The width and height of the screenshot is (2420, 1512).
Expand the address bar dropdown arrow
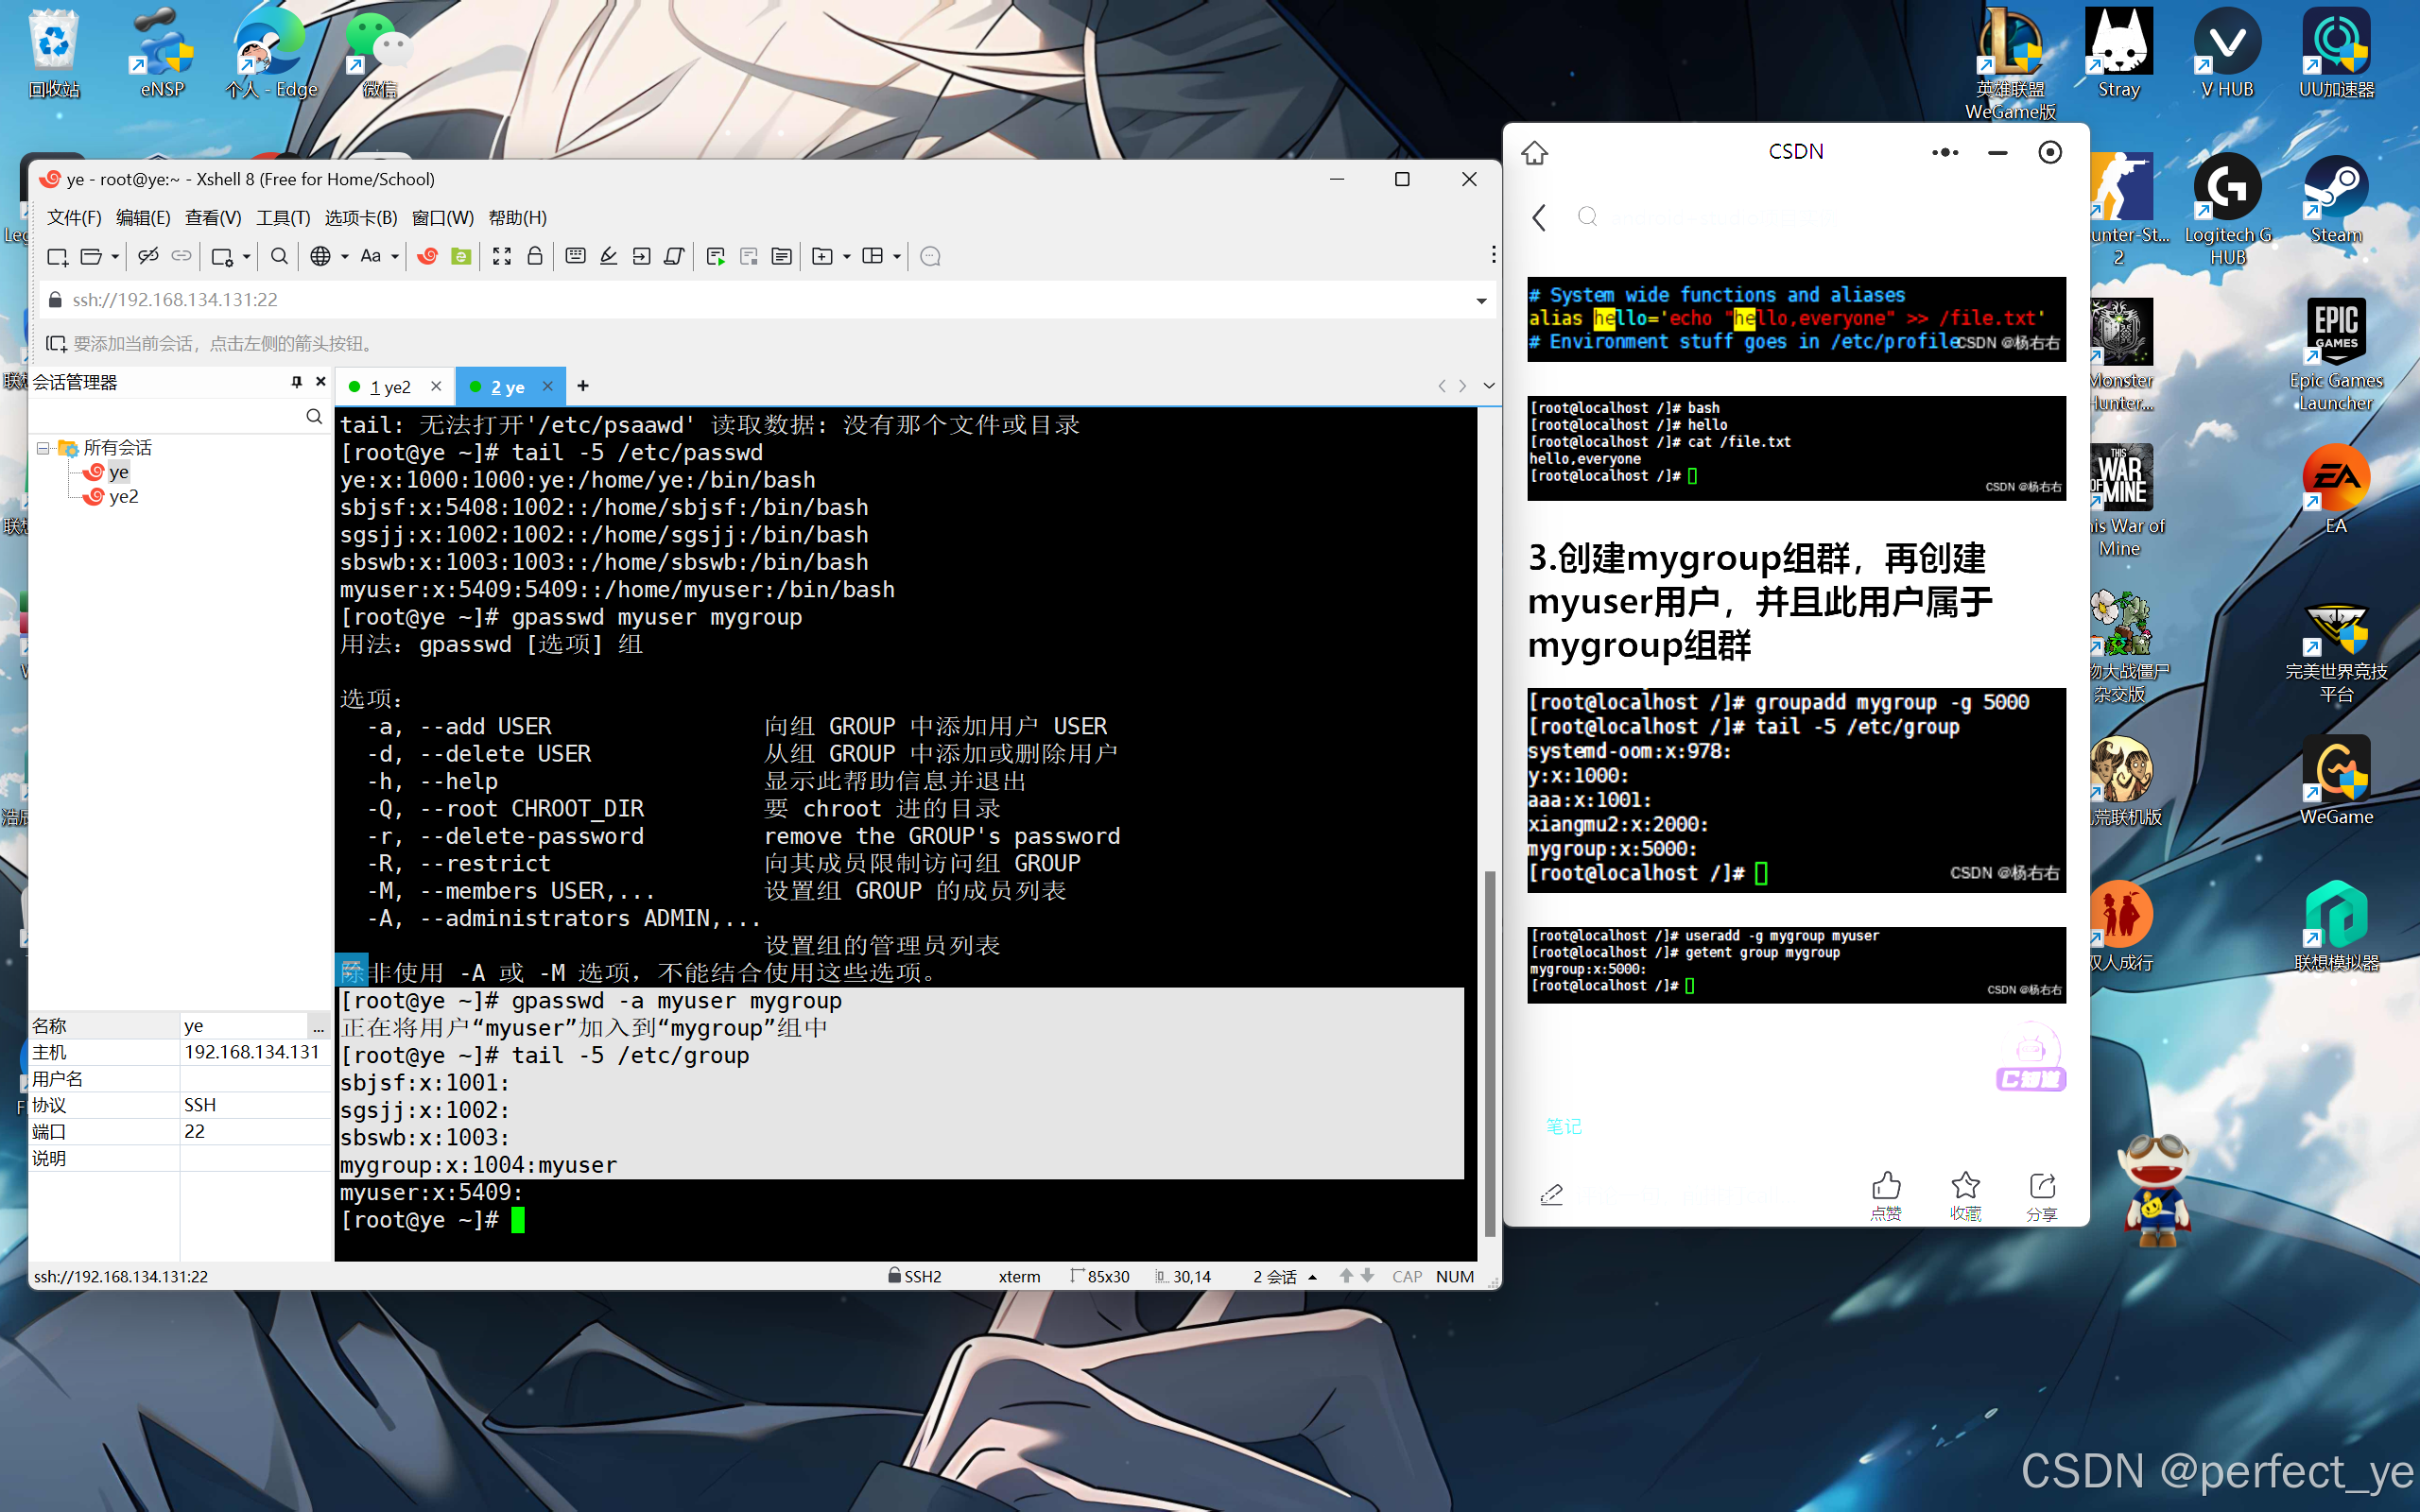(x=1481, y=301)
